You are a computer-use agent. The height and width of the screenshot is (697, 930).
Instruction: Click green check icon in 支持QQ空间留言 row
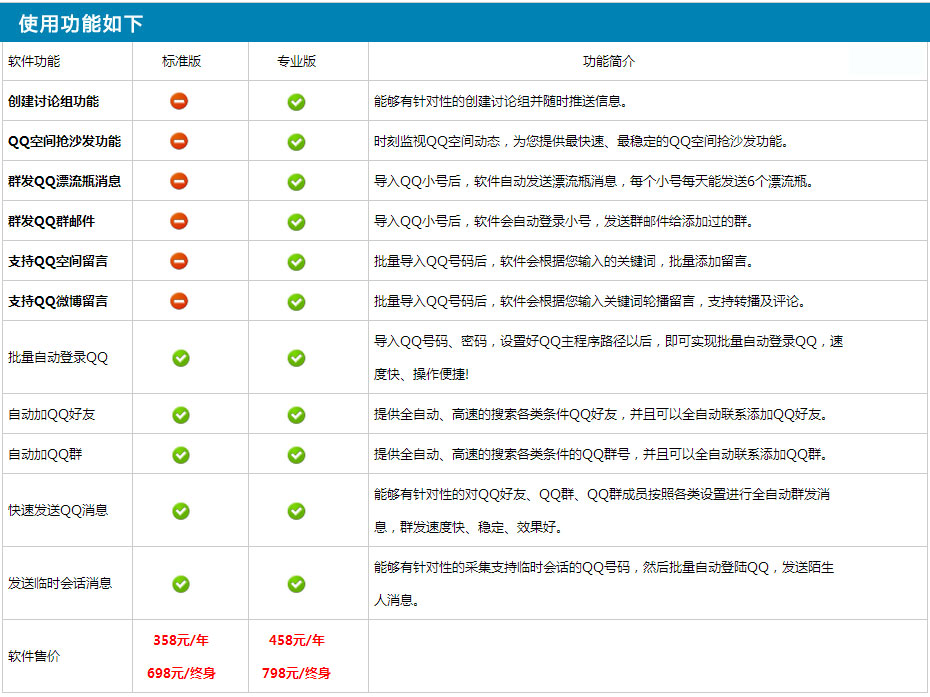pyautogui.click(x=297, y=262)
